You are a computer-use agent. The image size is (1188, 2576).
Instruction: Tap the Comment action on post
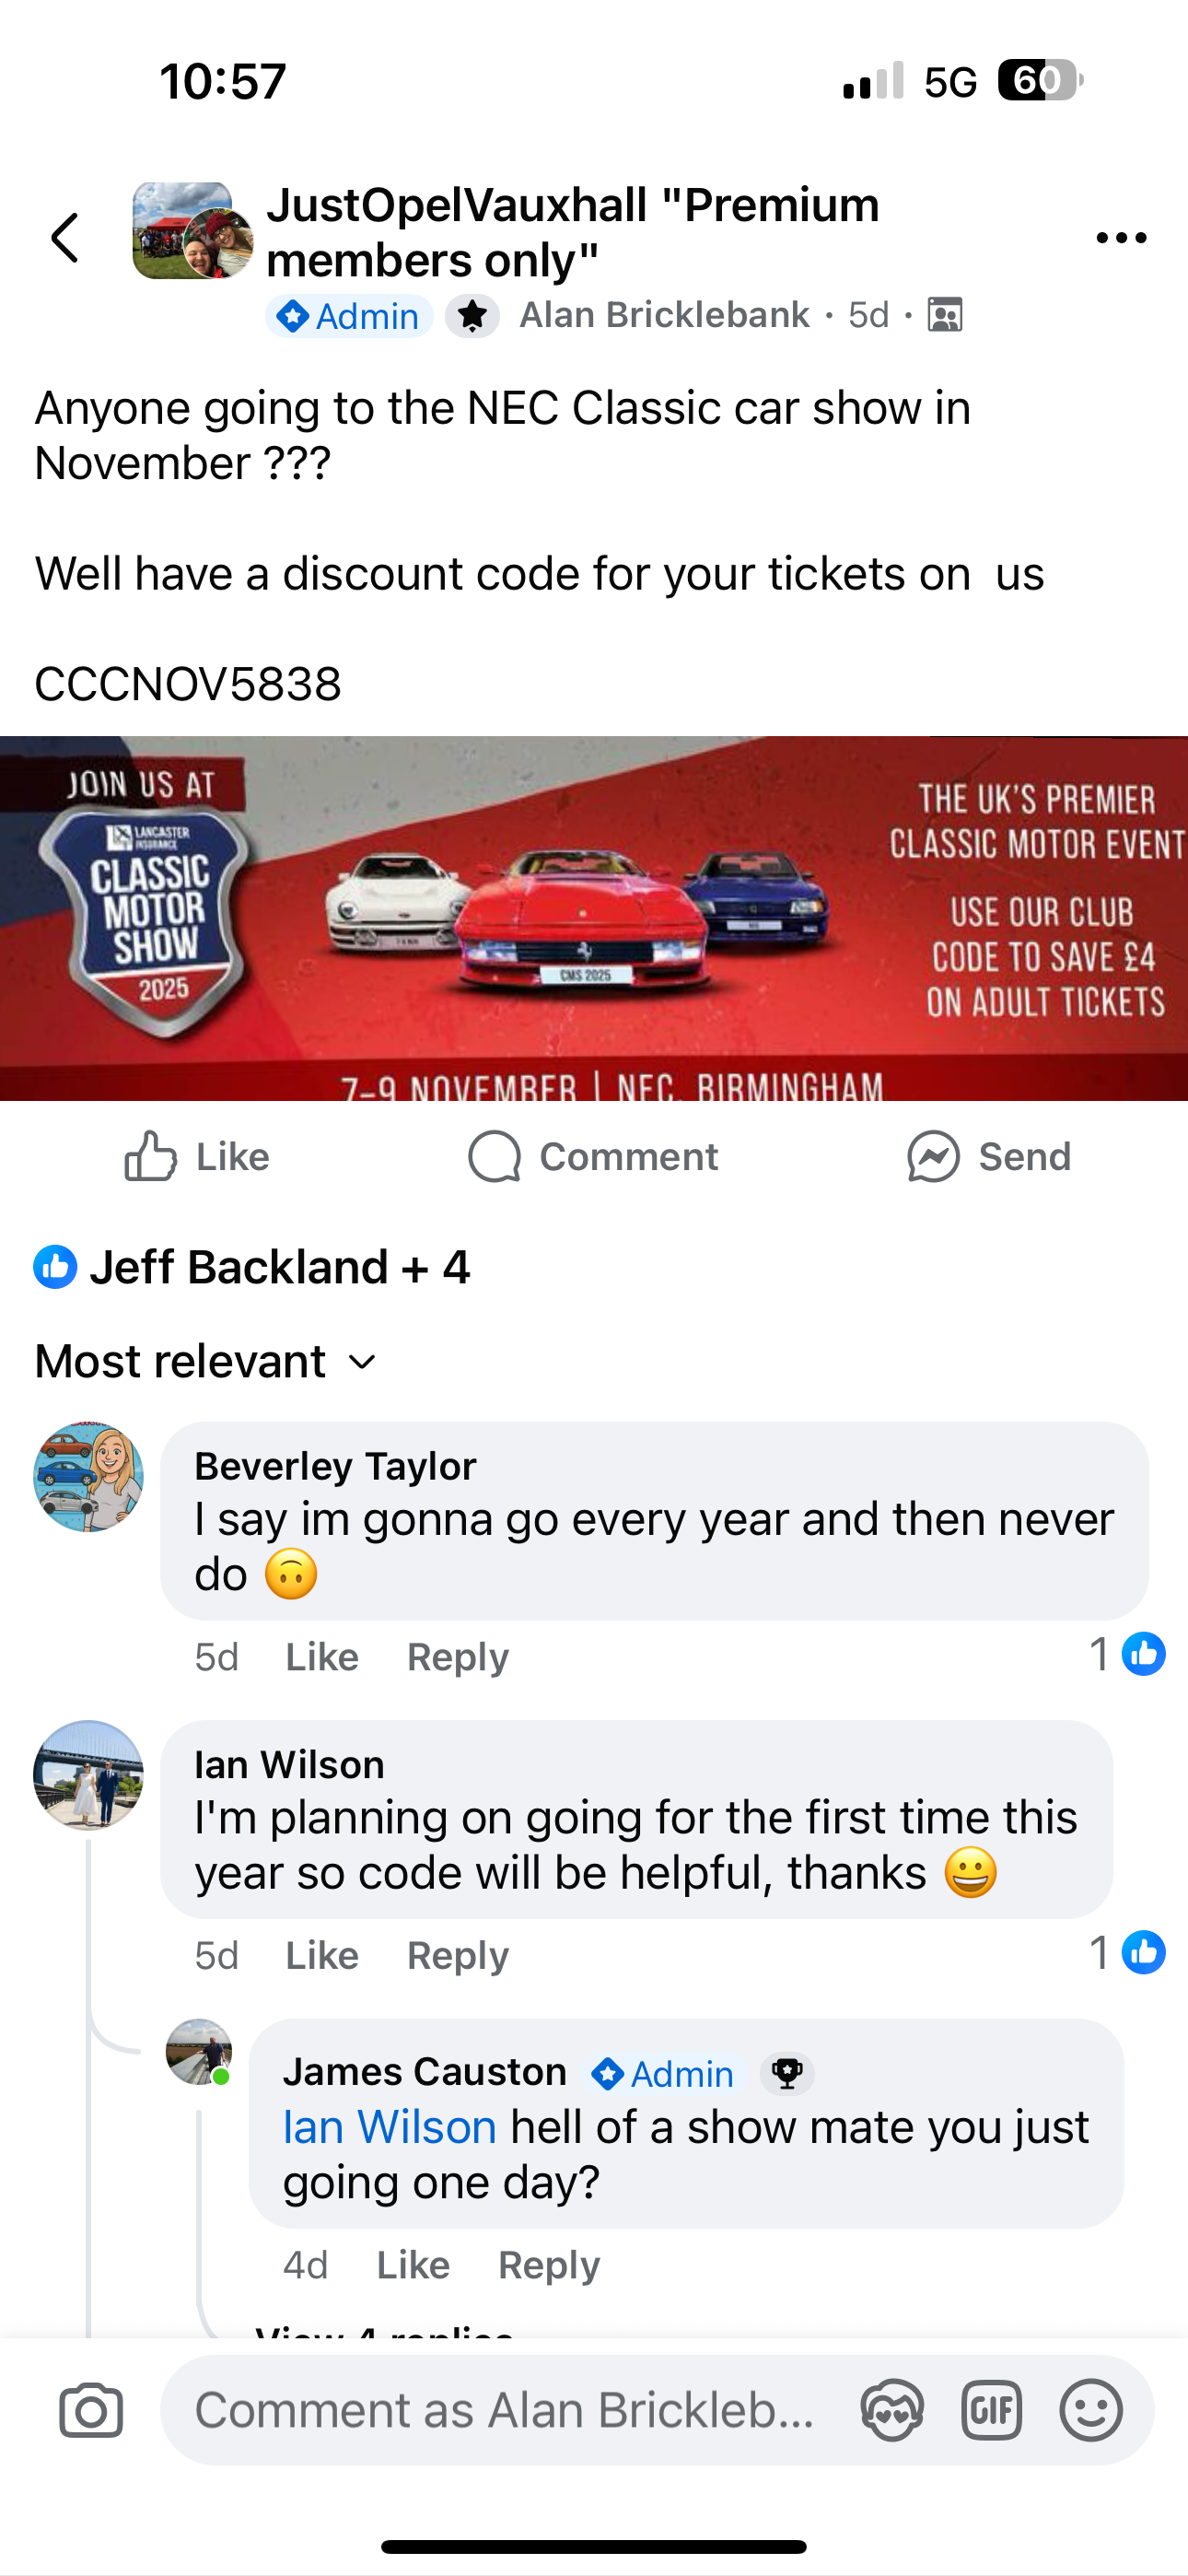[x=593, y=1157]
